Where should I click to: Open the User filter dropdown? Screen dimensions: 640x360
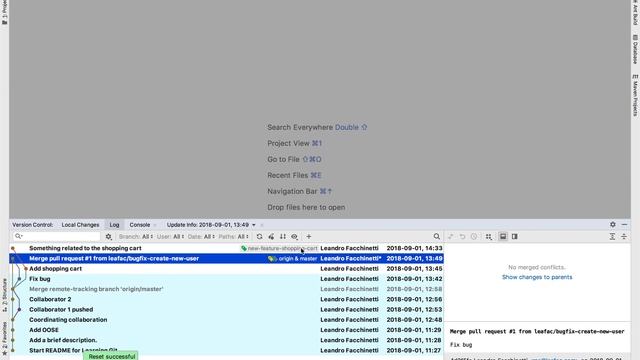tap(171, 236)
